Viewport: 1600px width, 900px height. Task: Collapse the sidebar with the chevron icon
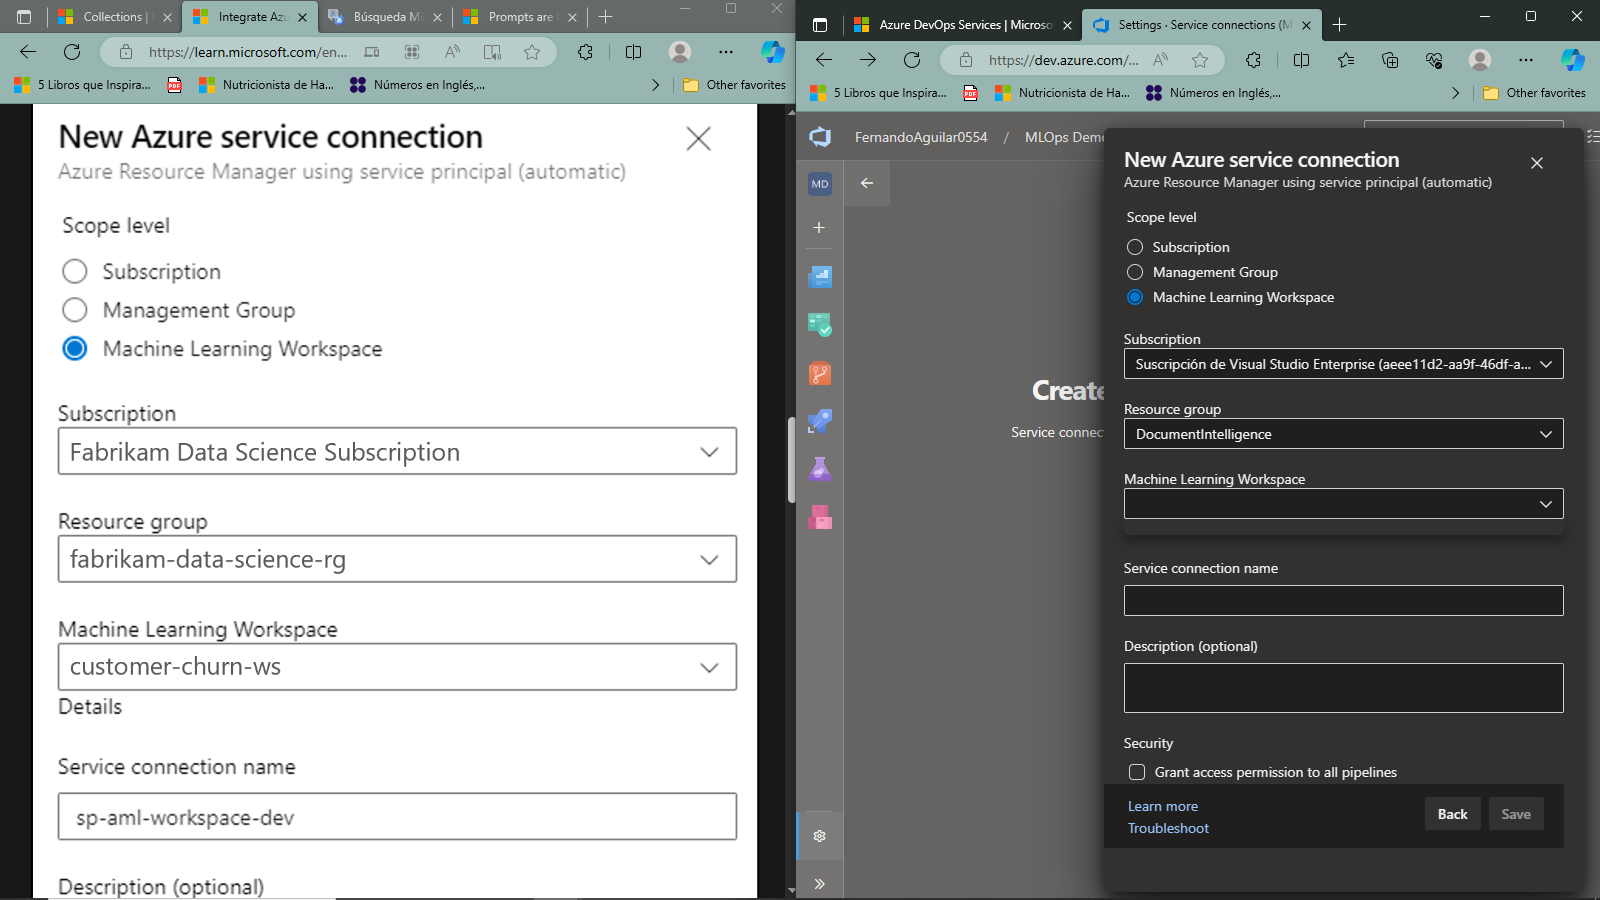(819, 883)
